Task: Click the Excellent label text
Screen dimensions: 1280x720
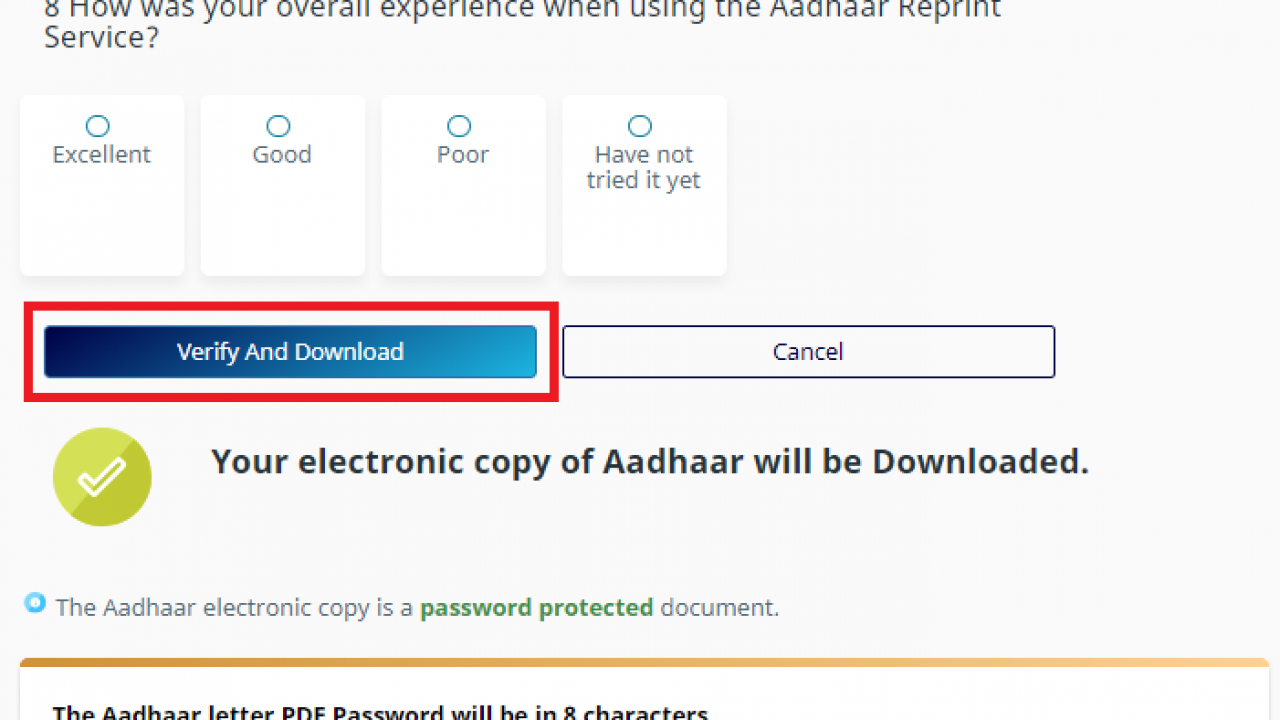Action: [x=101, y=155]
